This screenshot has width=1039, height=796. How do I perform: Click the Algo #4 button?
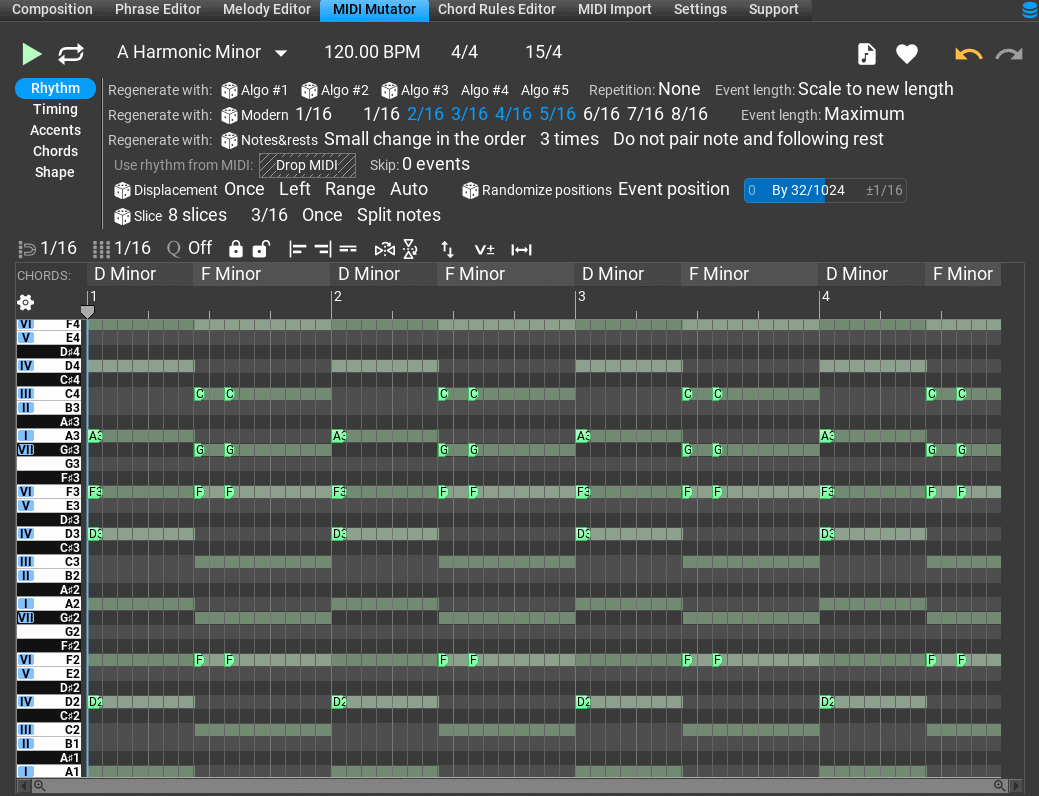[x=484, y=90]
